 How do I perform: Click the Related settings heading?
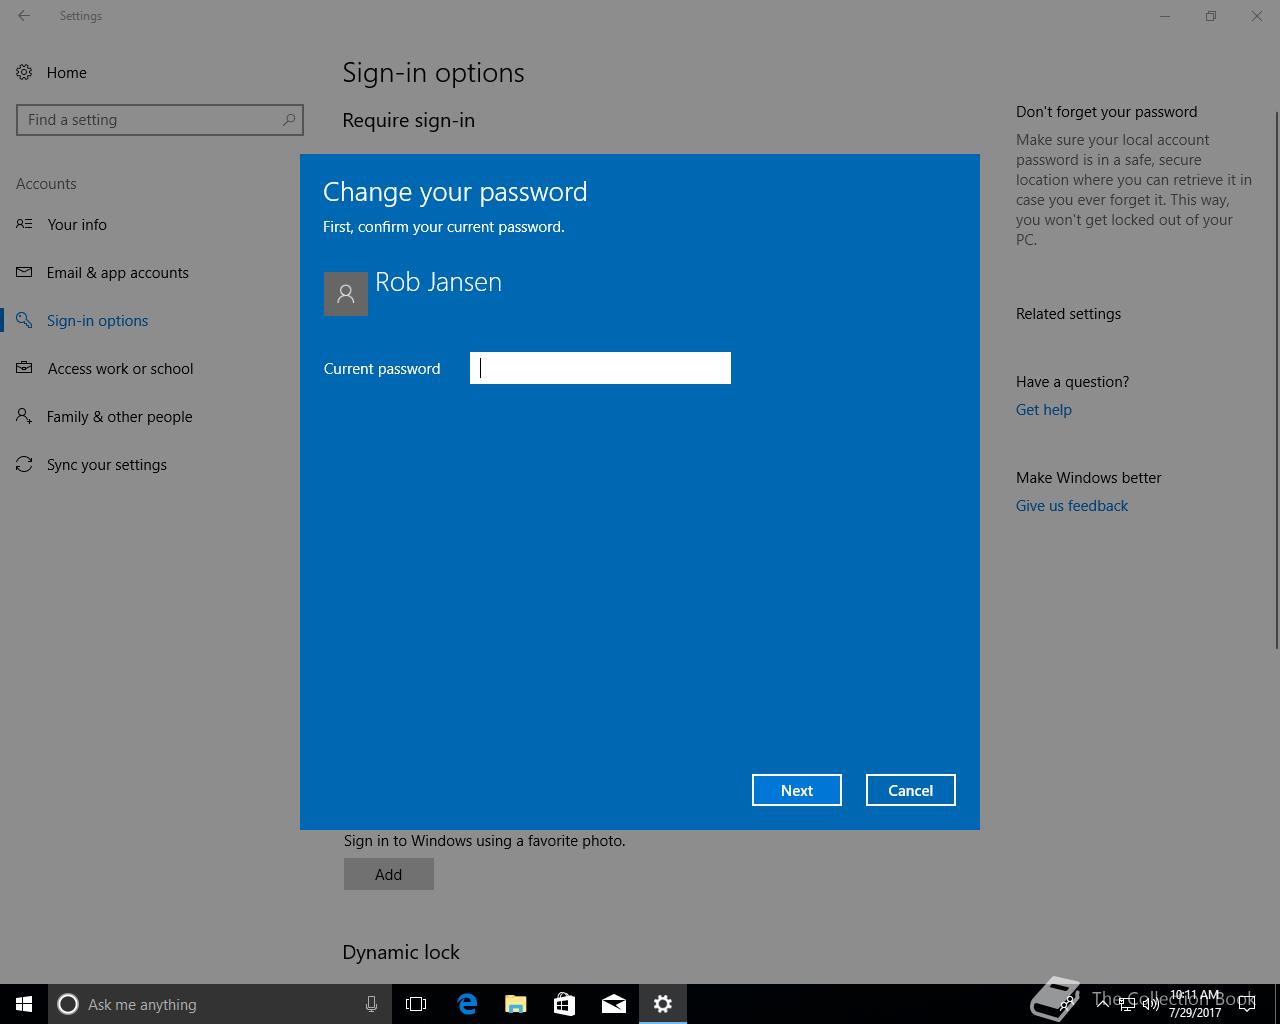(x=1068, y=313)
